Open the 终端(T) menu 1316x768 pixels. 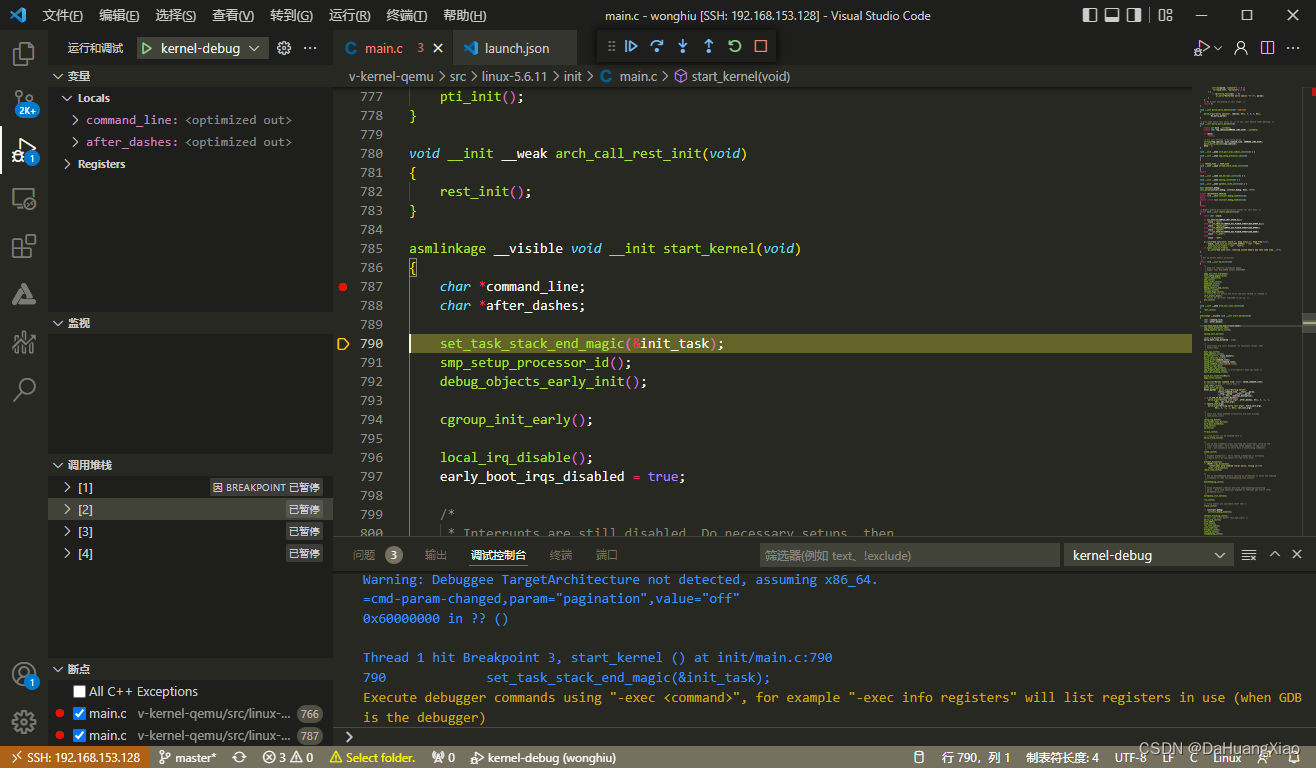tap(406, 15)
